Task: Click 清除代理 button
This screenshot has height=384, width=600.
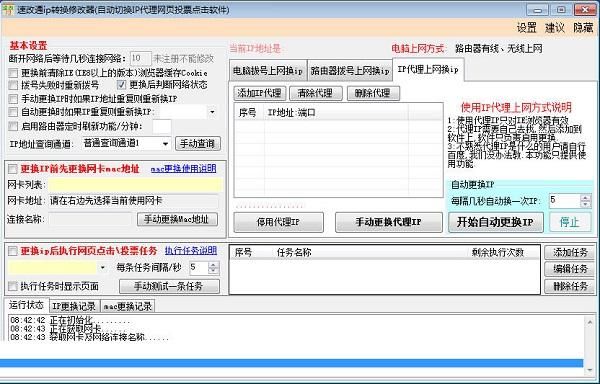Action: click(316, 93)
